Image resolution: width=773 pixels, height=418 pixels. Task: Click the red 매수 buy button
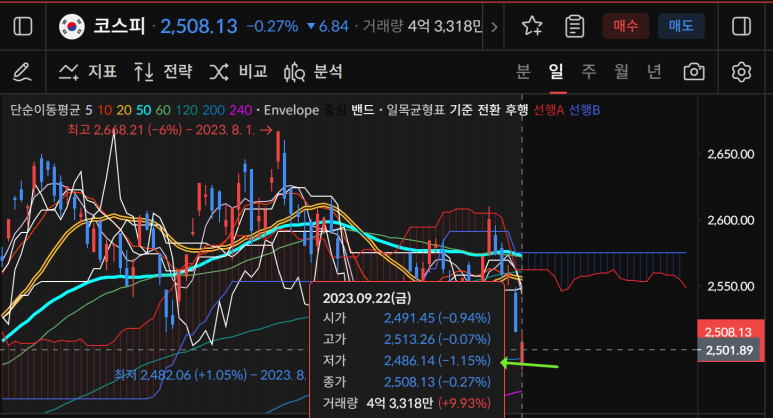coord(626,26)
